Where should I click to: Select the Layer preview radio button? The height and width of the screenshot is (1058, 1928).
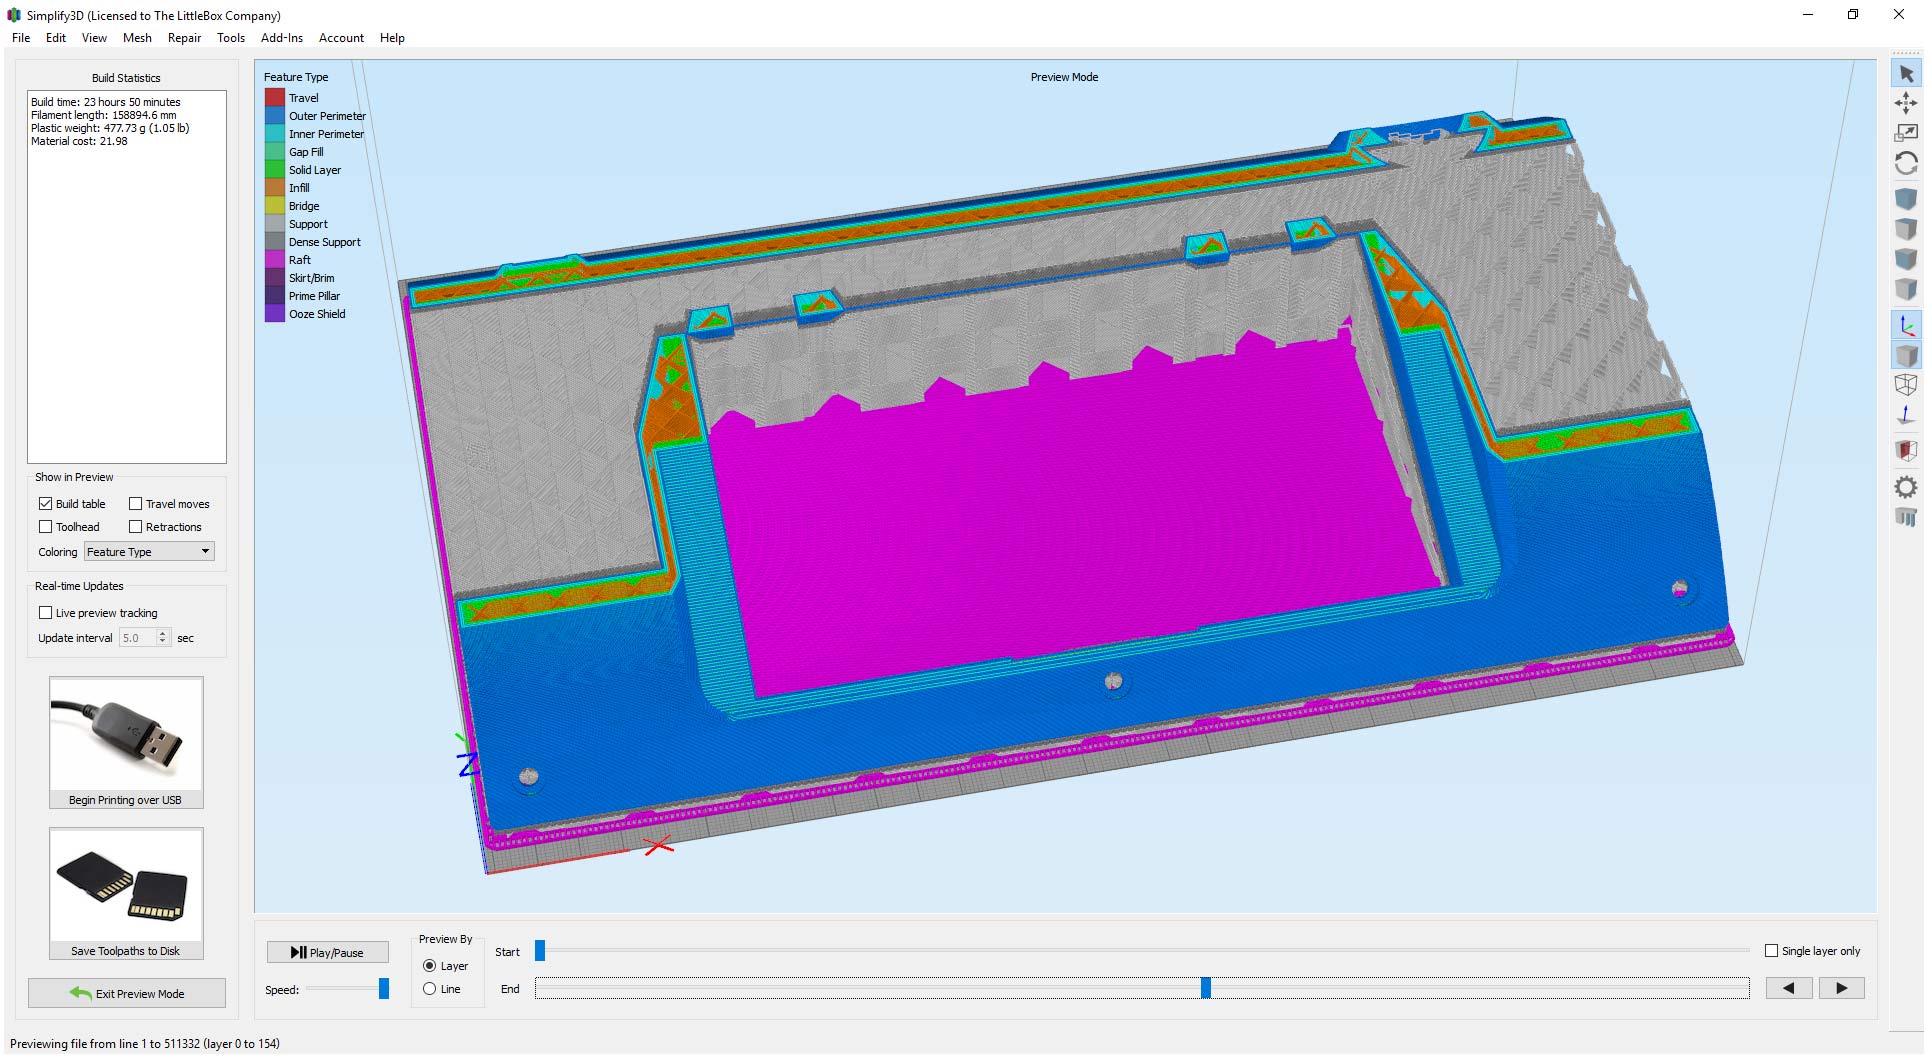coord(429,966)
